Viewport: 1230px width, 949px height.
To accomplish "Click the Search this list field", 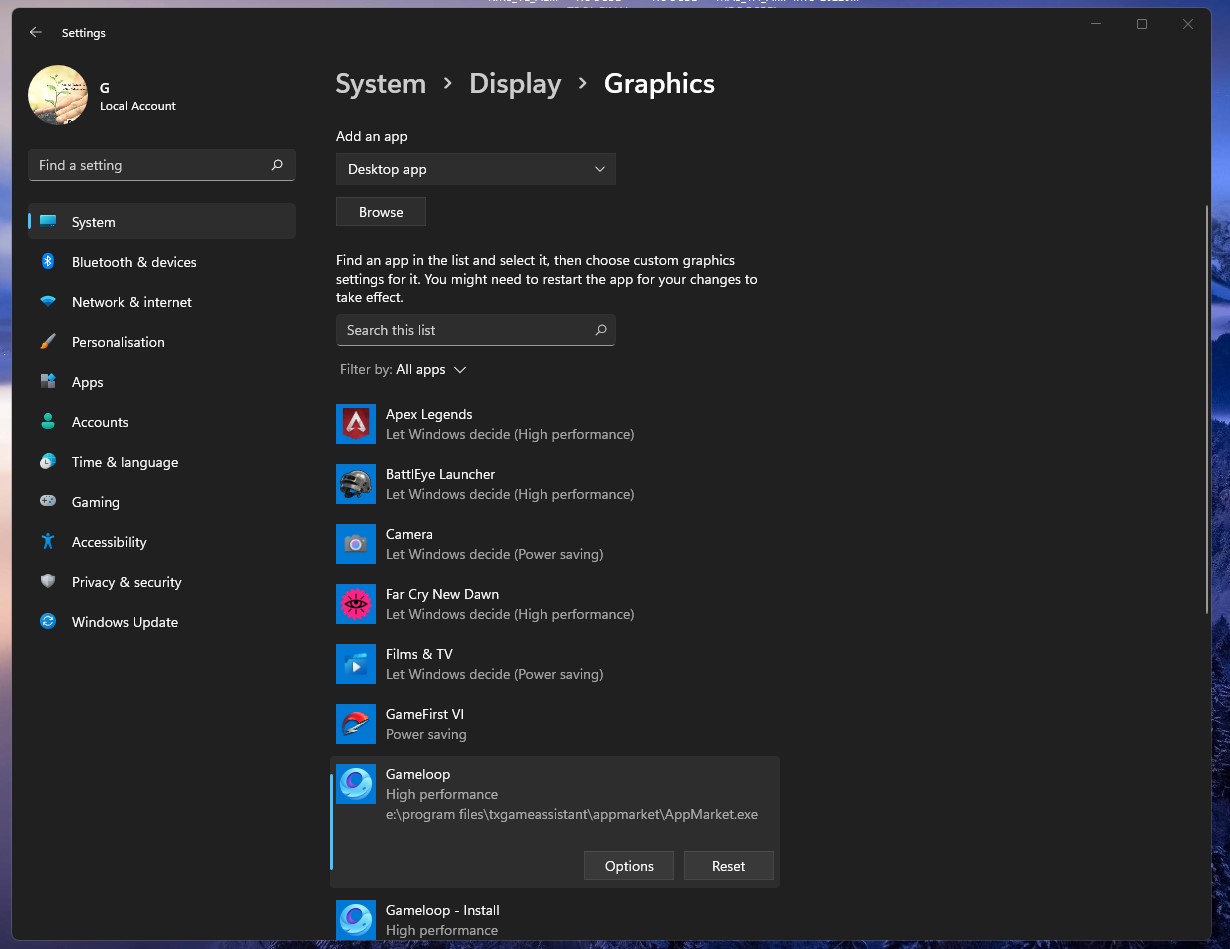I will (x=476, y=330).
